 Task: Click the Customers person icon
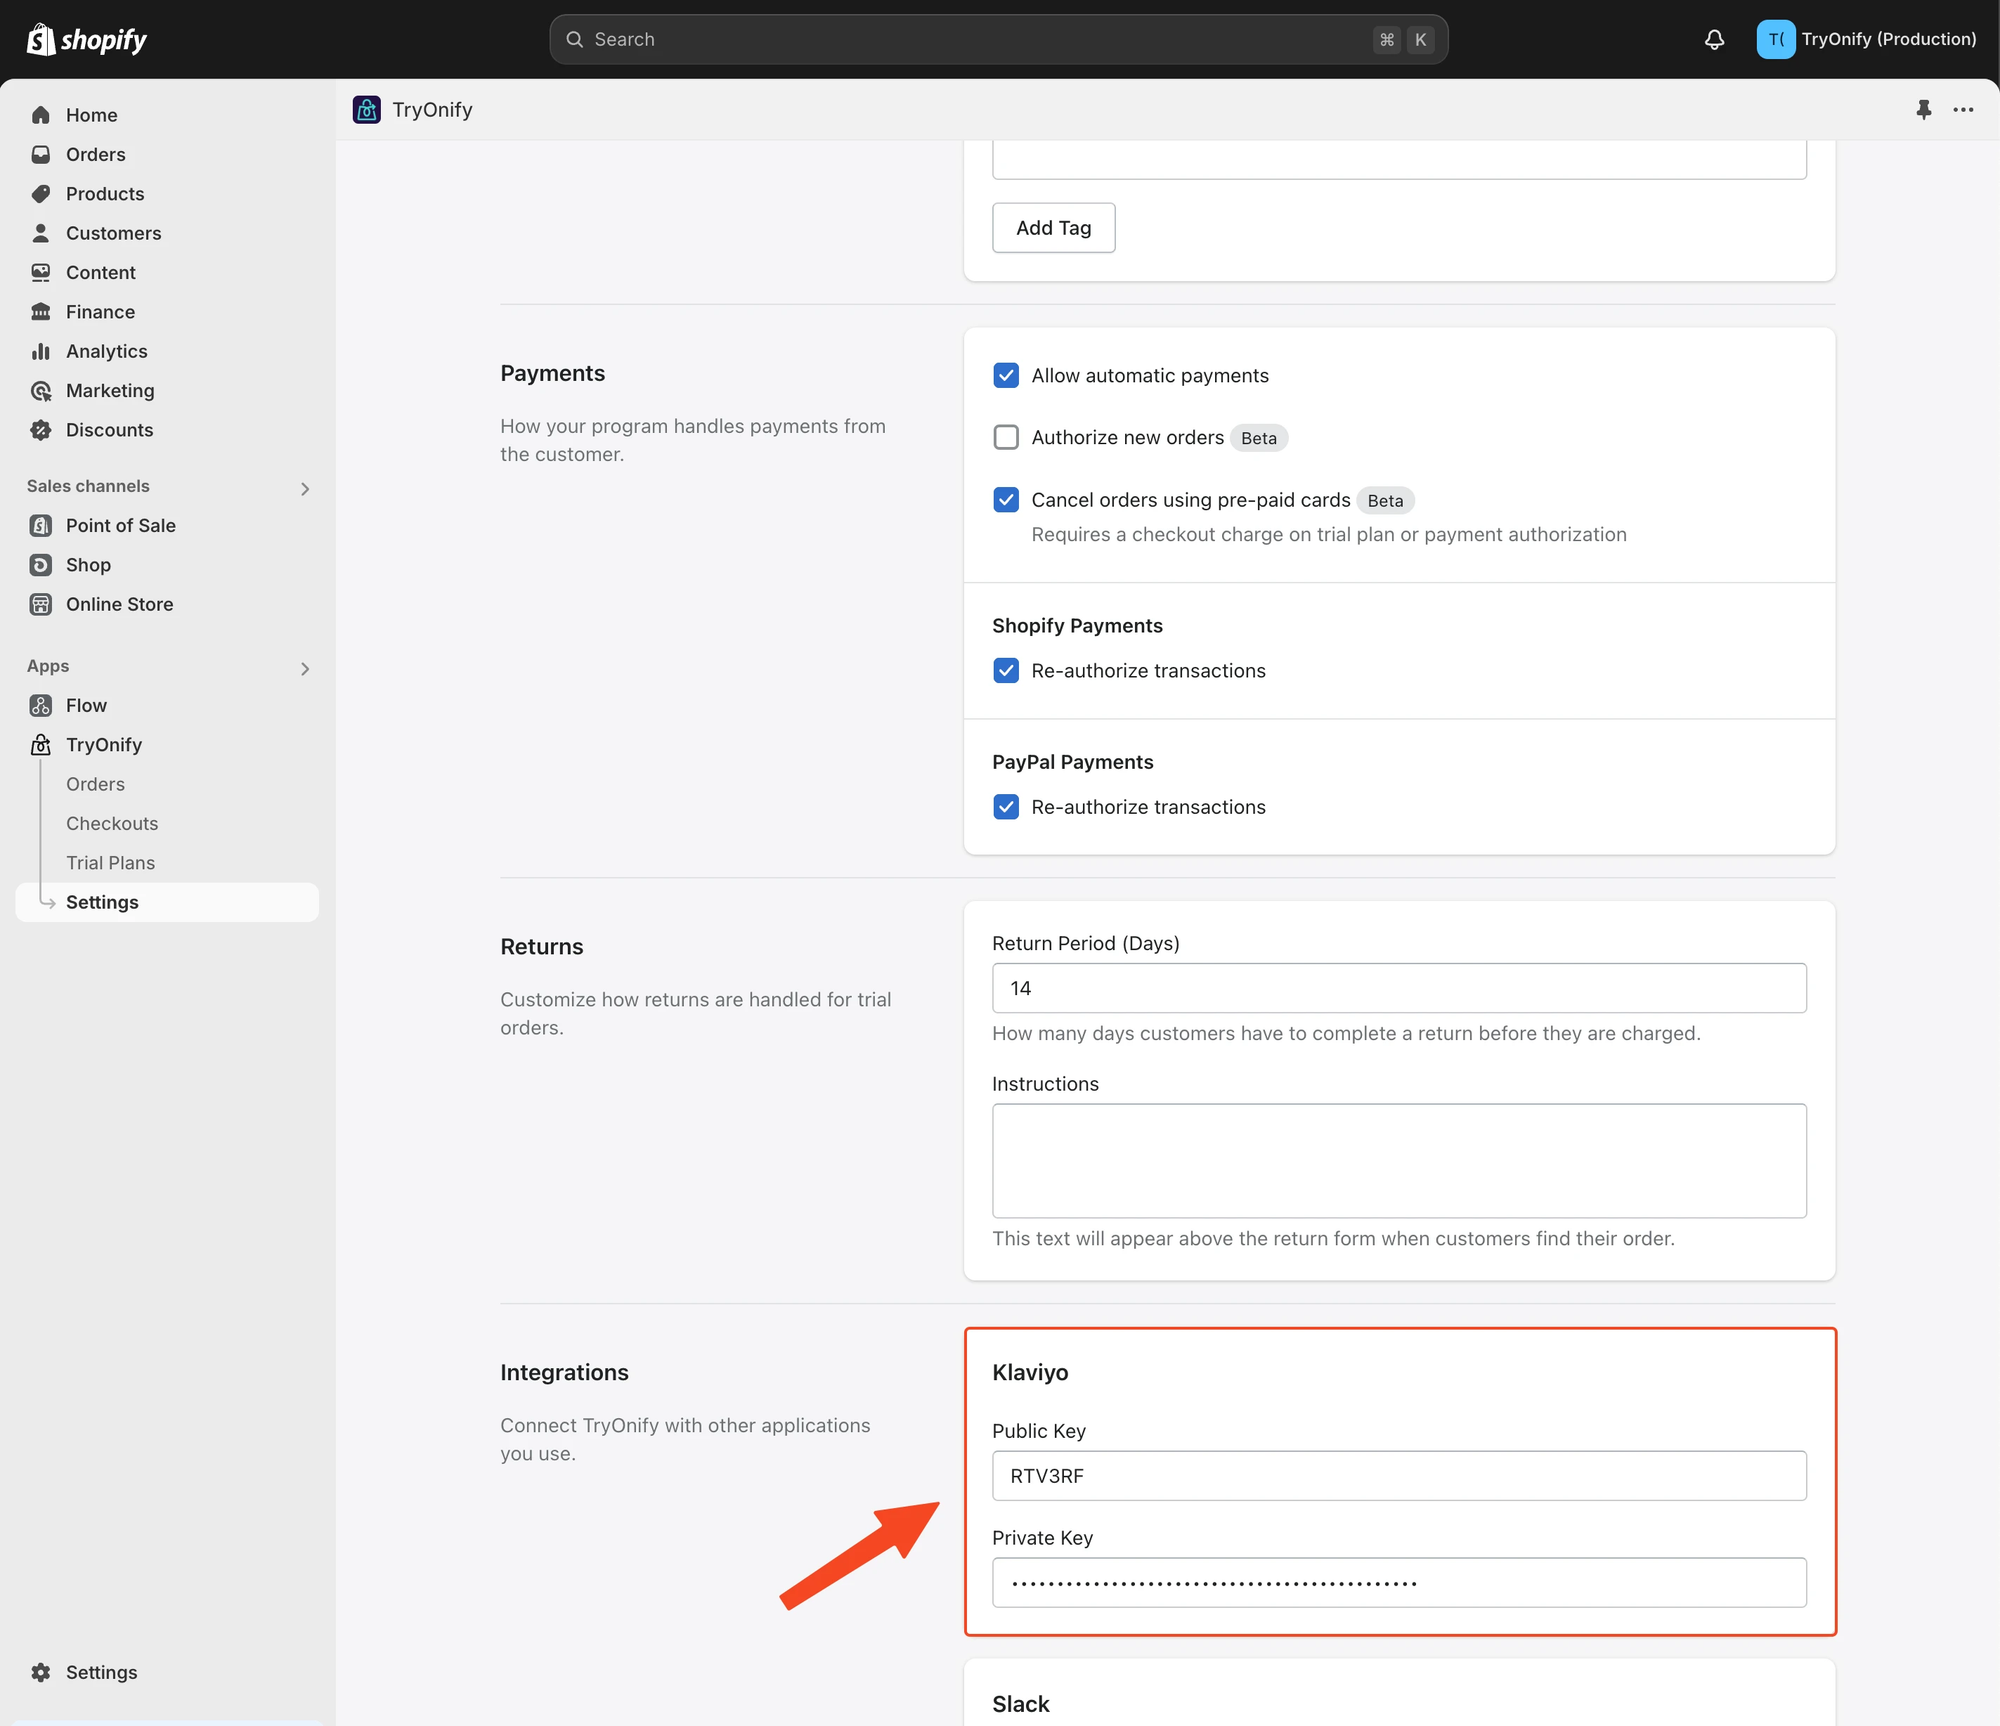click(41, 233)
